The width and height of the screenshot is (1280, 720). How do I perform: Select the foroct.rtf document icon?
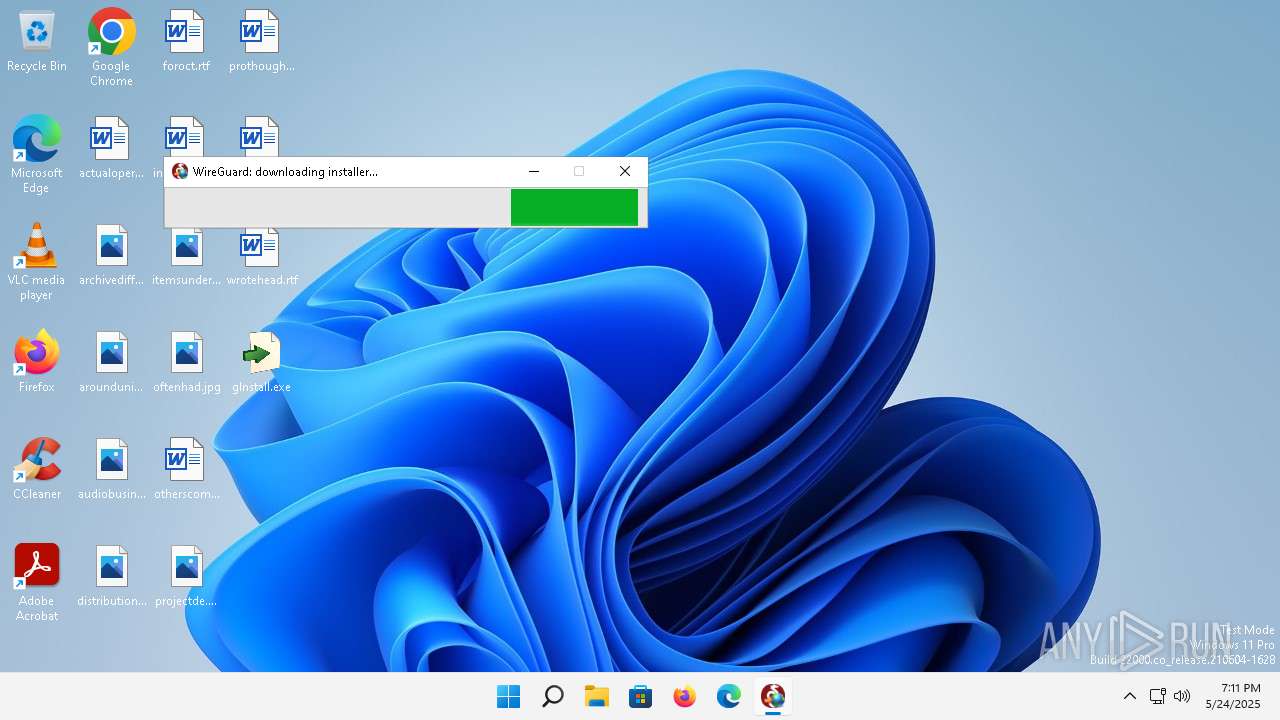tap(186, 42)
